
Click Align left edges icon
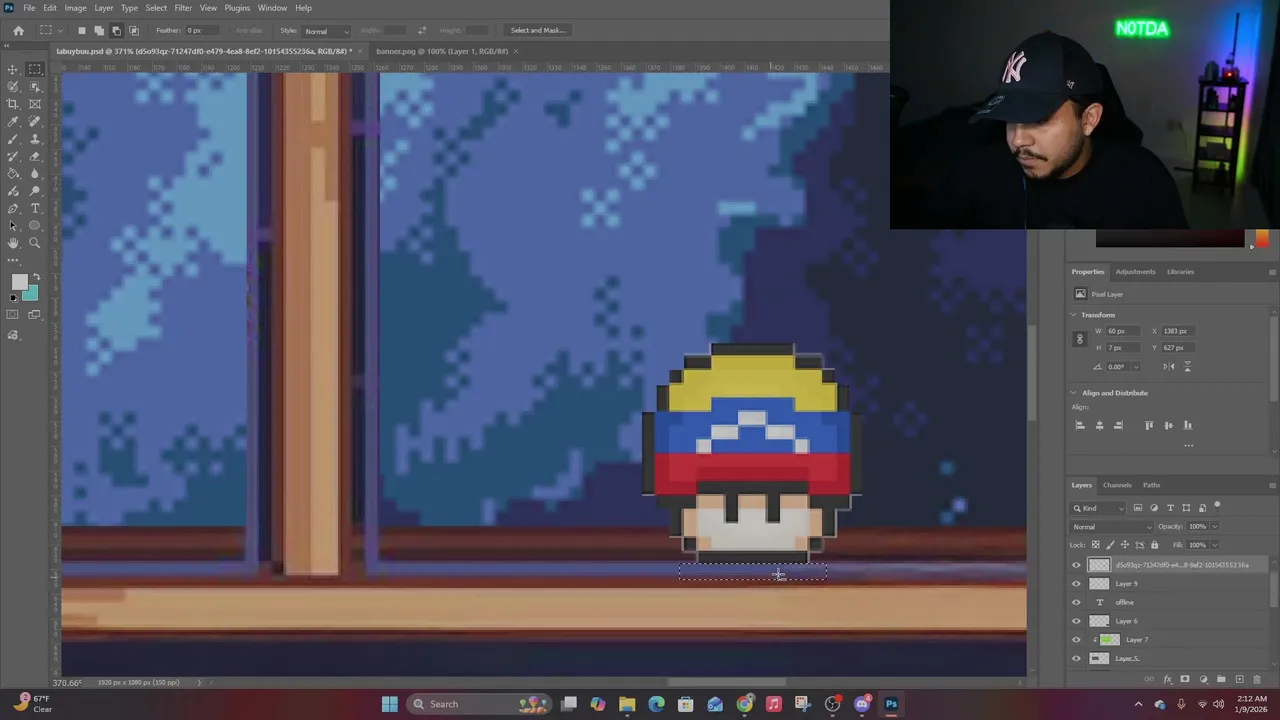(1080, 425)
